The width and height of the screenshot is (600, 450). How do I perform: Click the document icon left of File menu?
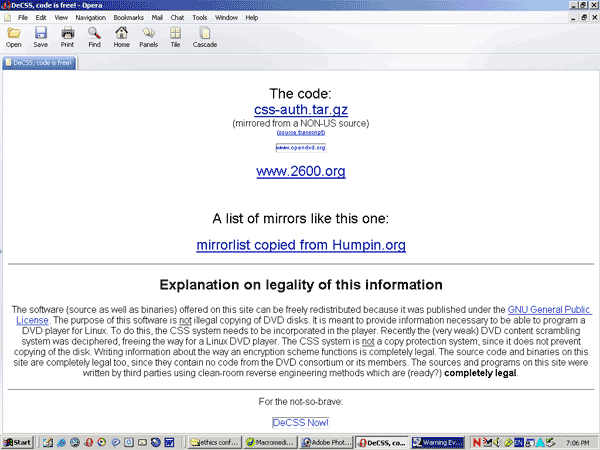(x=8, y=18)
